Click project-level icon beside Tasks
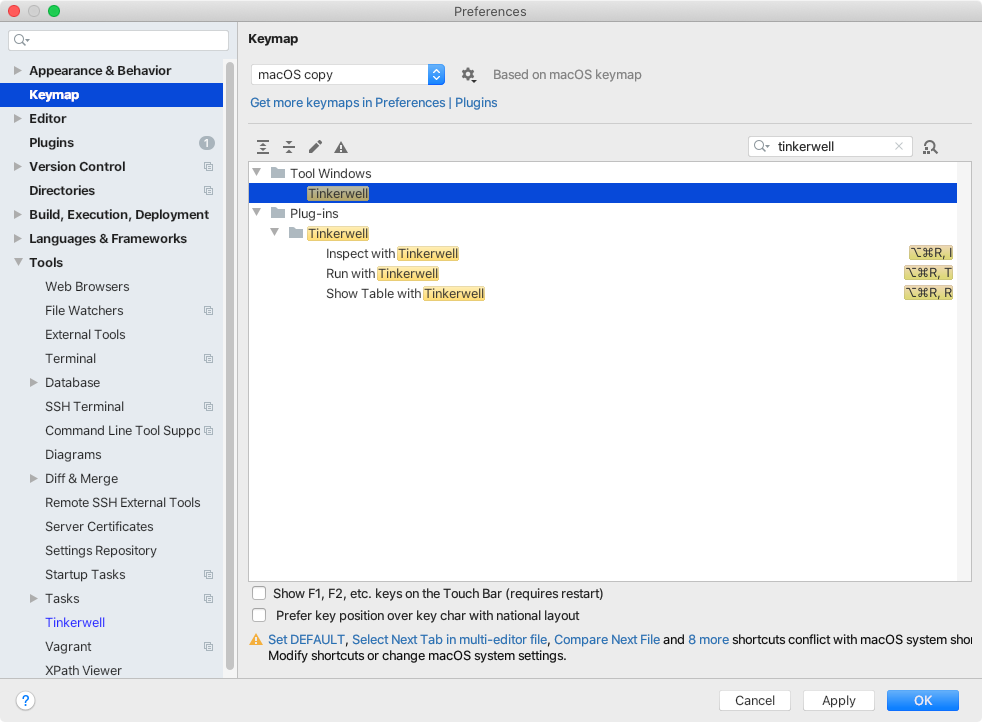Screen dimensions: 982x722 (209, 599)
